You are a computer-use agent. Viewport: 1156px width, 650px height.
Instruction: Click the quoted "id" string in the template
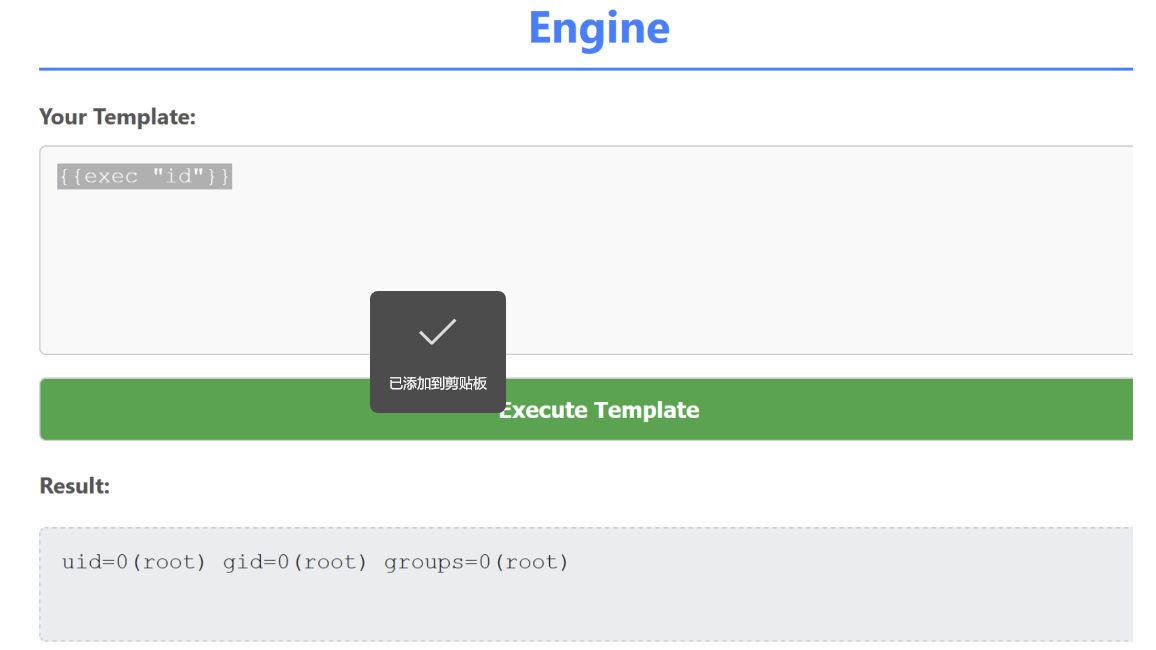[178, 177]
